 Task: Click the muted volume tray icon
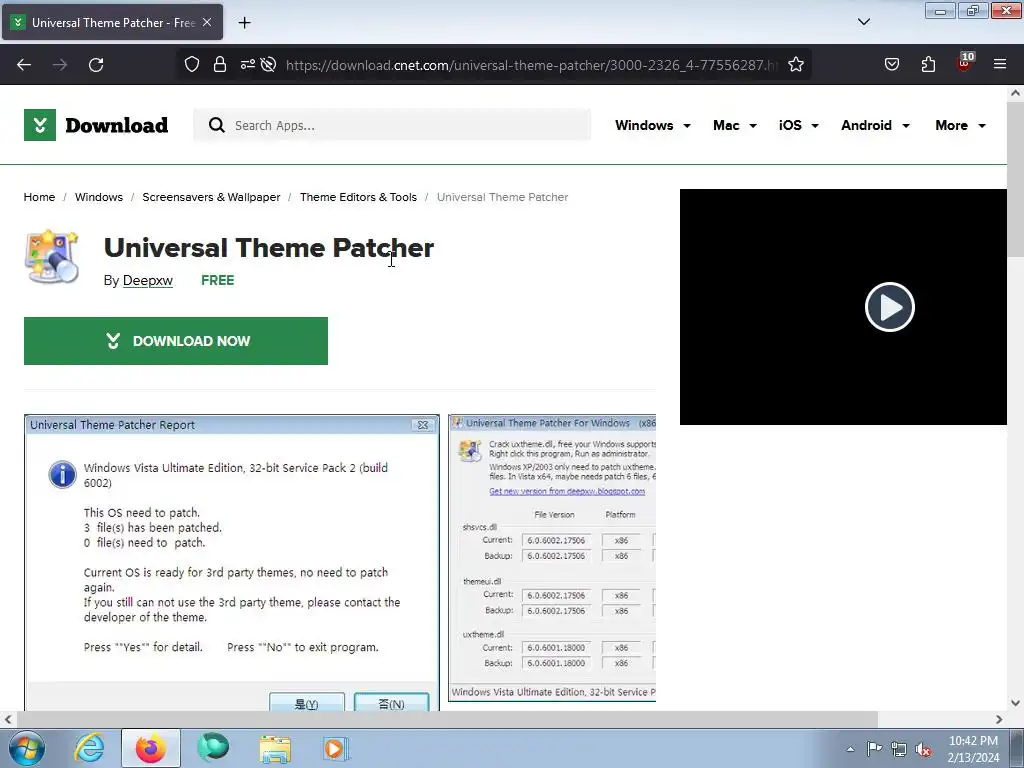point(923,749)
